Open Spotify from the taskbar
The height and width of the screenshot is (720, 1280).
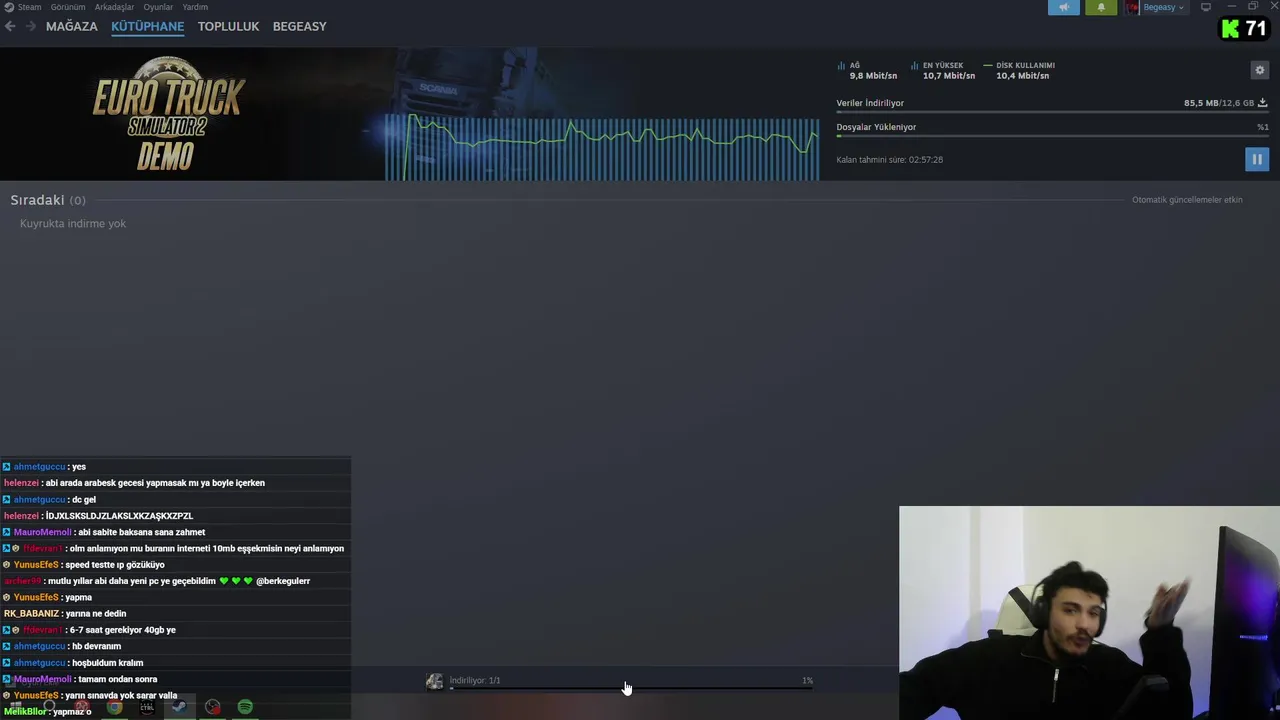coord(245,707)
